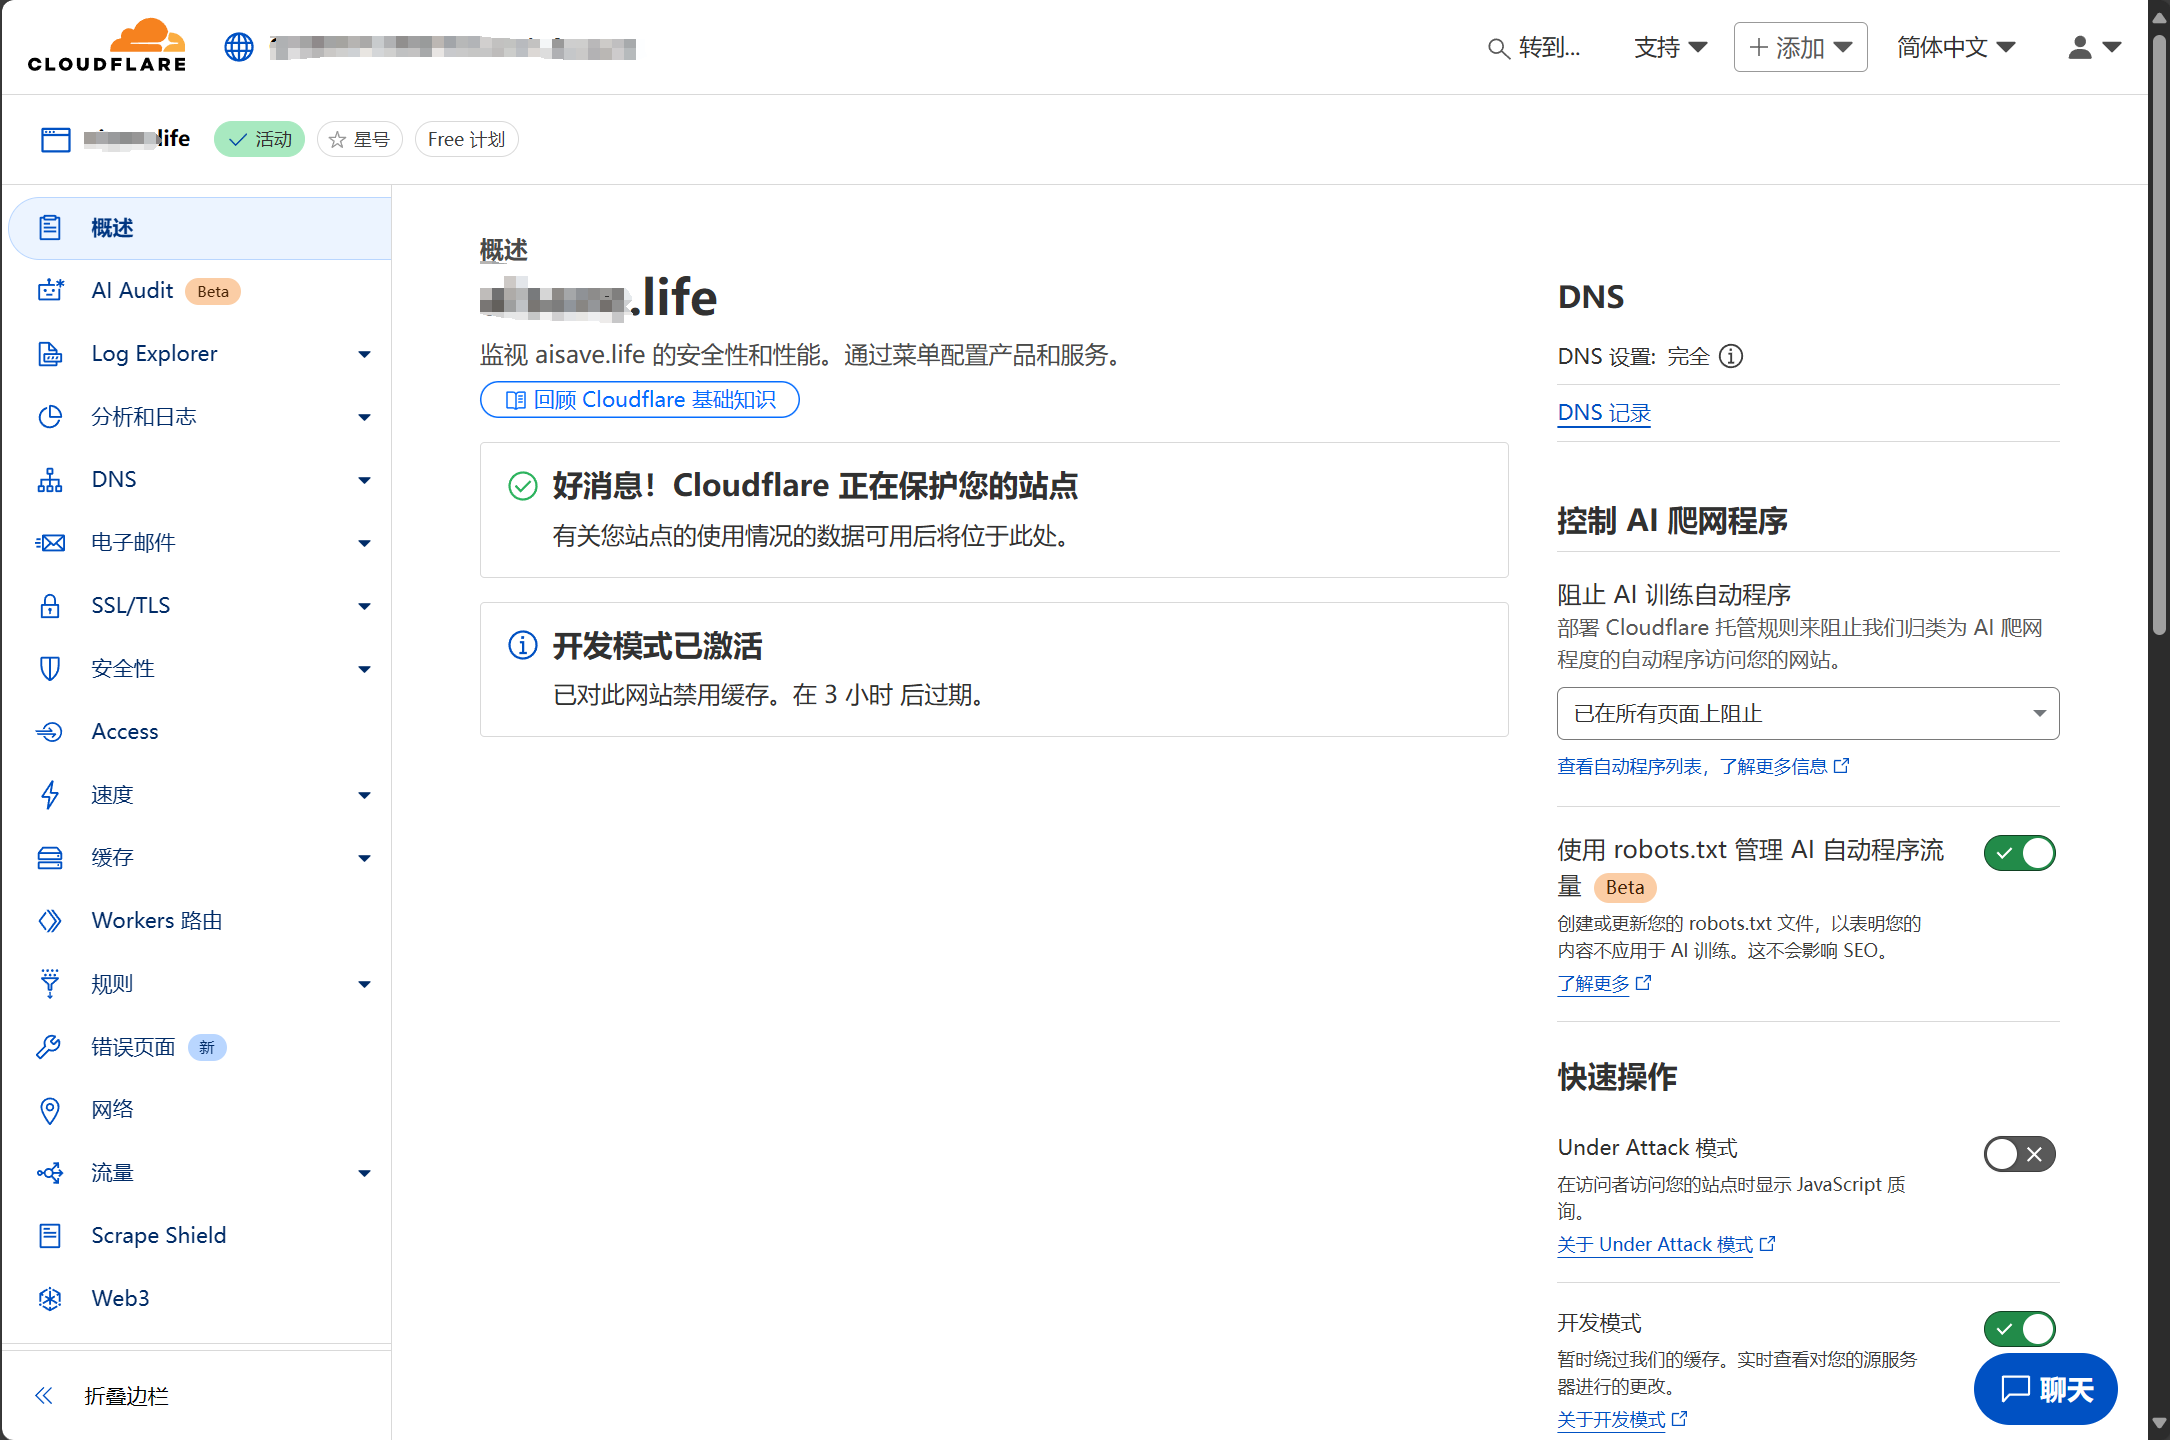Open 关于 Under Attack 模式 link
2170x1440 pixels.
[x=1666, y=1244]
